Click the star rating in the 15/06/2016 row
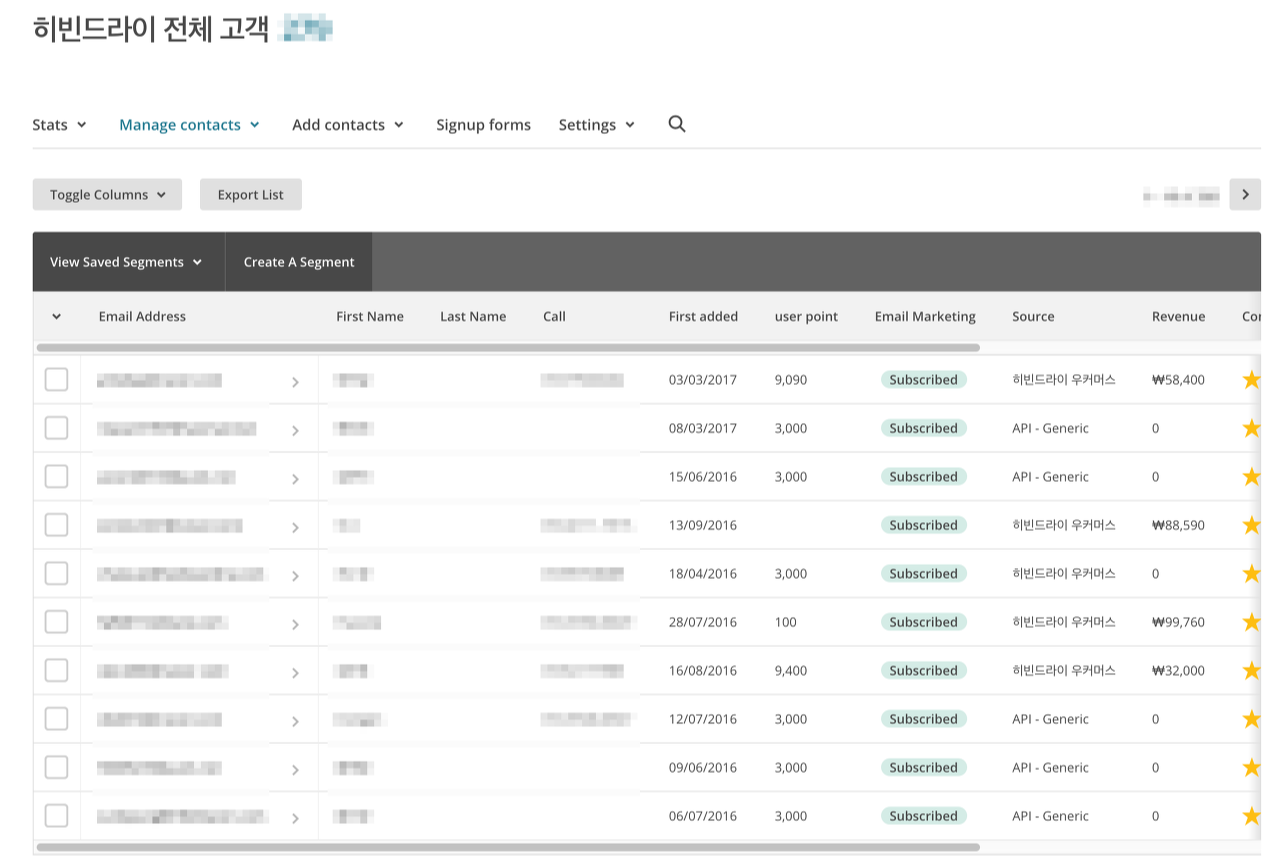This screenshot has height=866, width=1280. (x=1251, y=477)
